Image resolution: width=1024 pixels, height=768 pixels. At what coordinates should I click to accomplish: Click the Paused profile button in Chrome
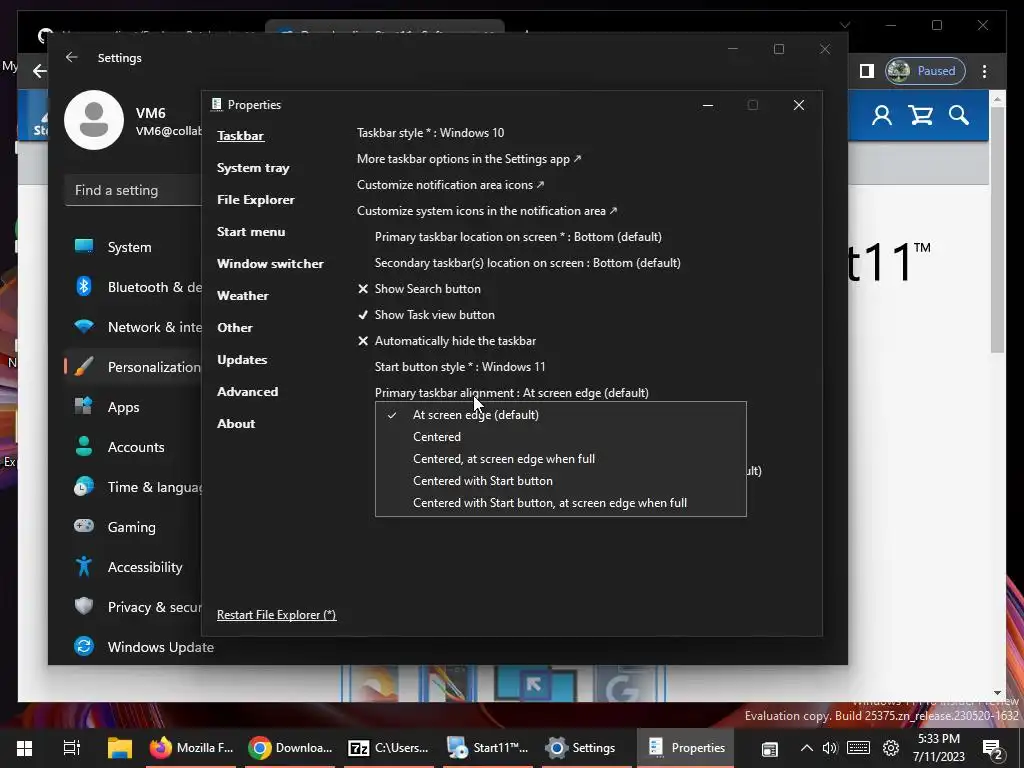[925, 71]
